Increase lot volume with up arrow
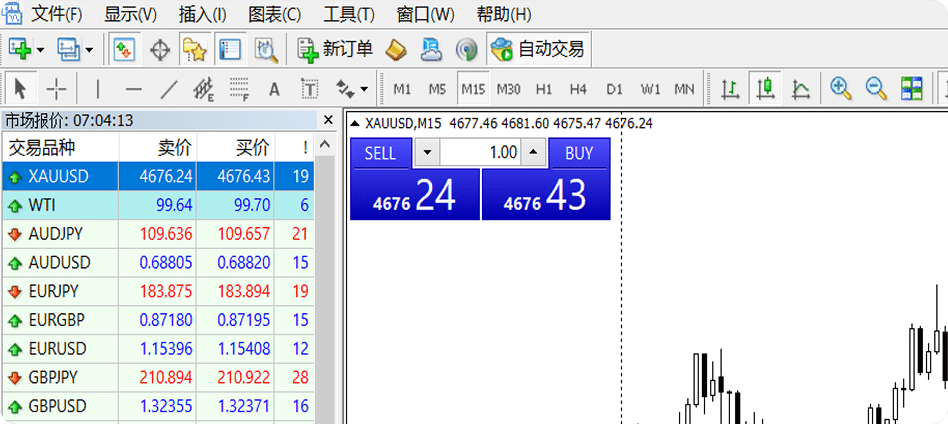 tap(534, 153)
